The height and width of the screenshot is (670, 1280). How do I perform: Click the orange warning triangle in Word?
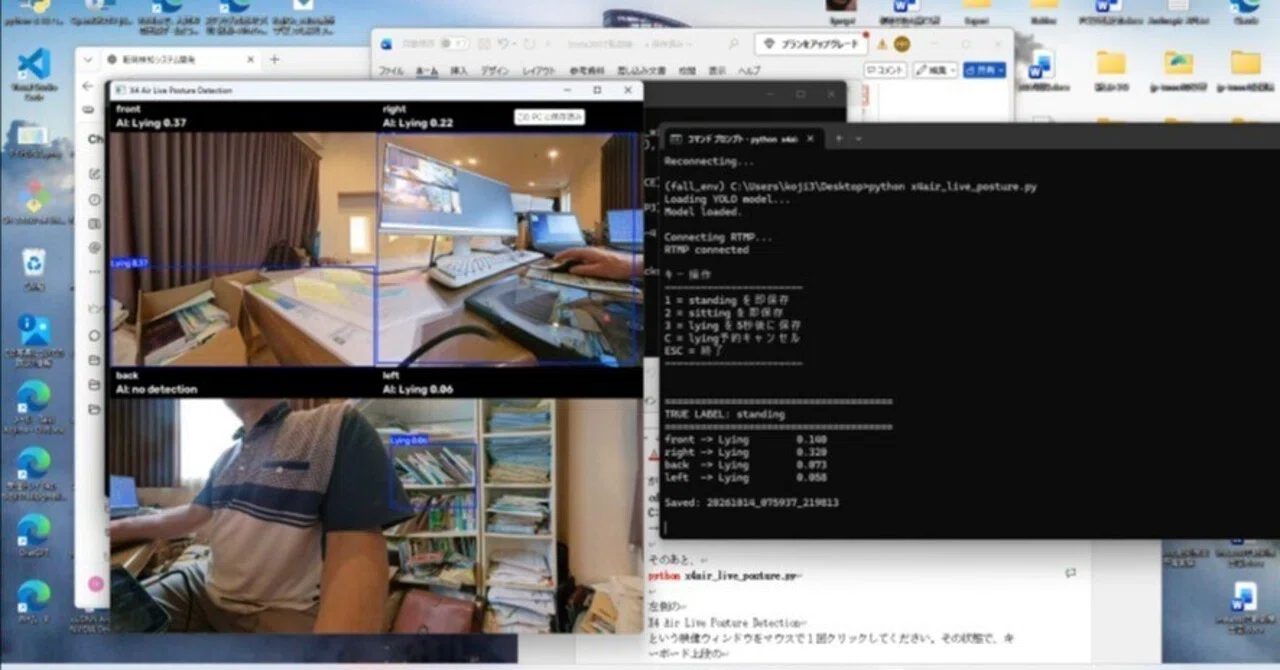coord(882,44)
